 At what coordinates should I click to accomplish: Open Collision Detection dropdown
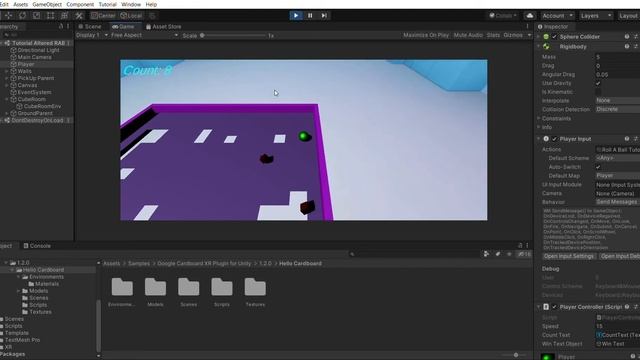(x=618, y=109)
